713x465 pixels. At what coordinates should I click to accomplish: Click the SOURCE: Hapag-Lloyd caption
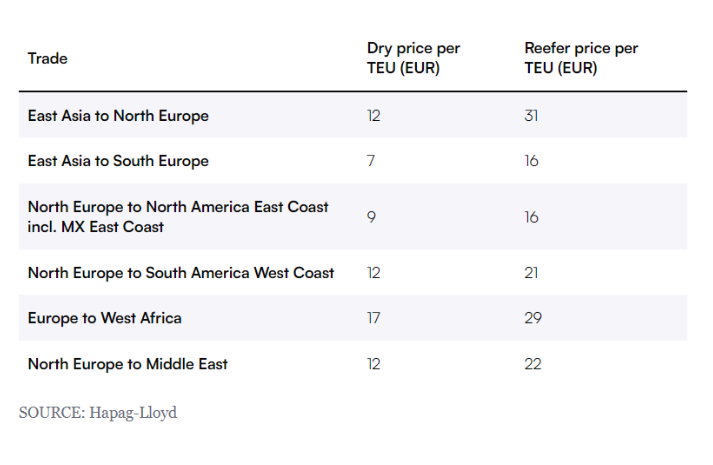coord(98,413)
